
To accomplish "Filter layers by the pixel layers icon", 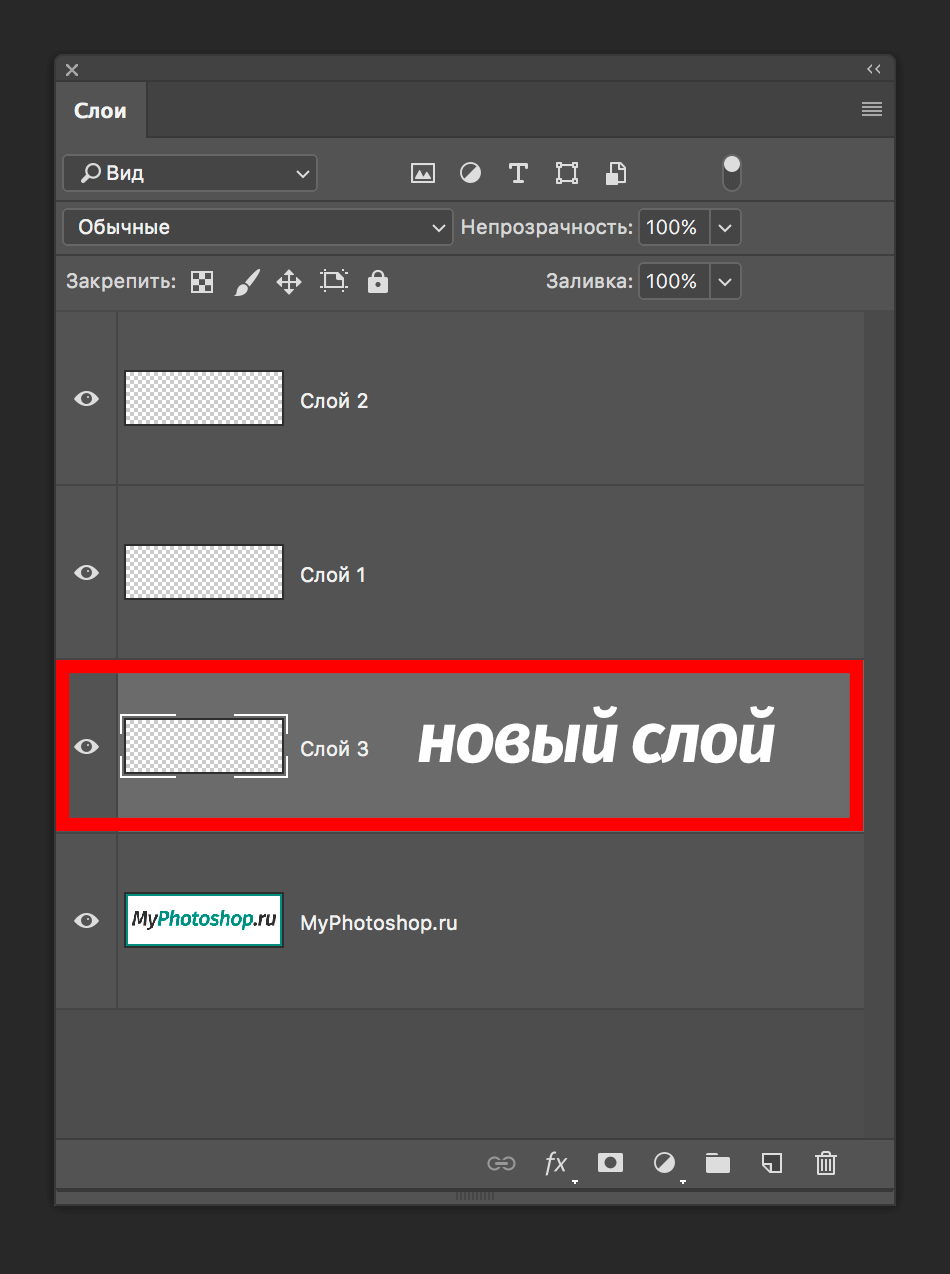I will (422, 173).
